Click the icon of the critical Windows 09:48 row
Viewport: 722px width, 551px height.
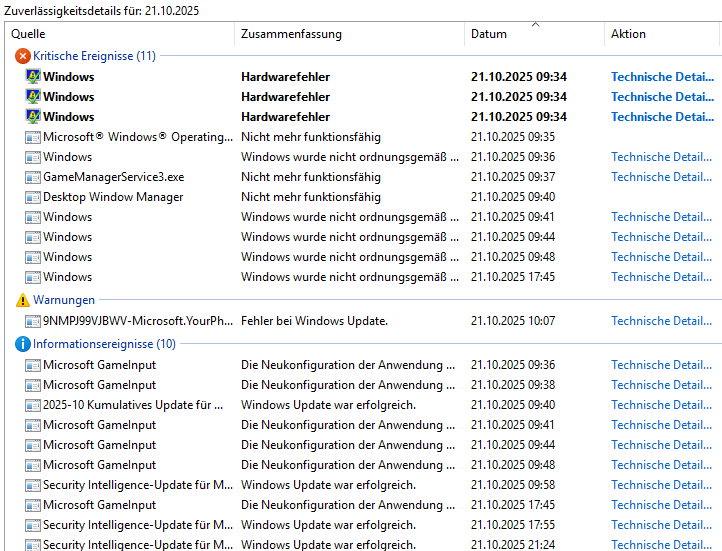(x=33, y=257)
